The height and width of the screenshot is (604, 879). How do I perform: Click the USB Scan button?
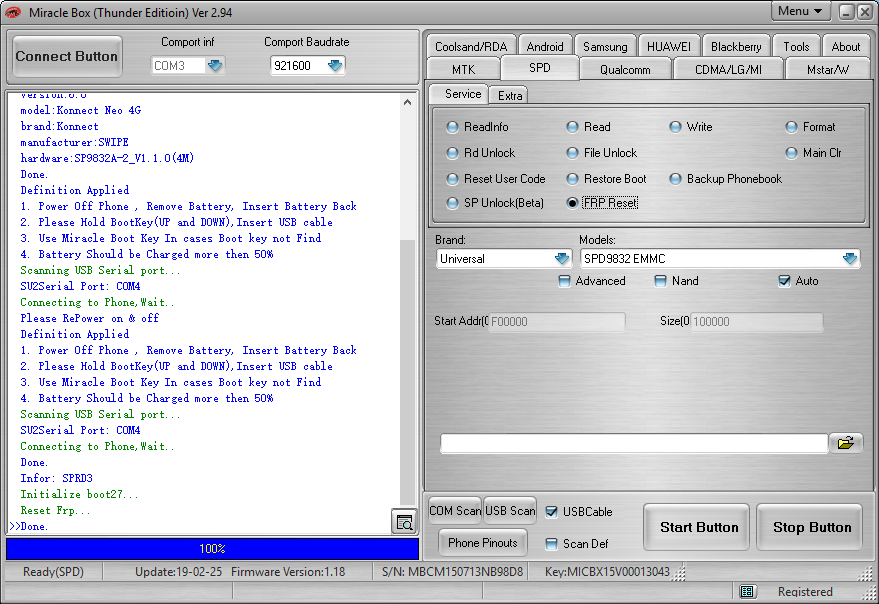pos(510,511)
